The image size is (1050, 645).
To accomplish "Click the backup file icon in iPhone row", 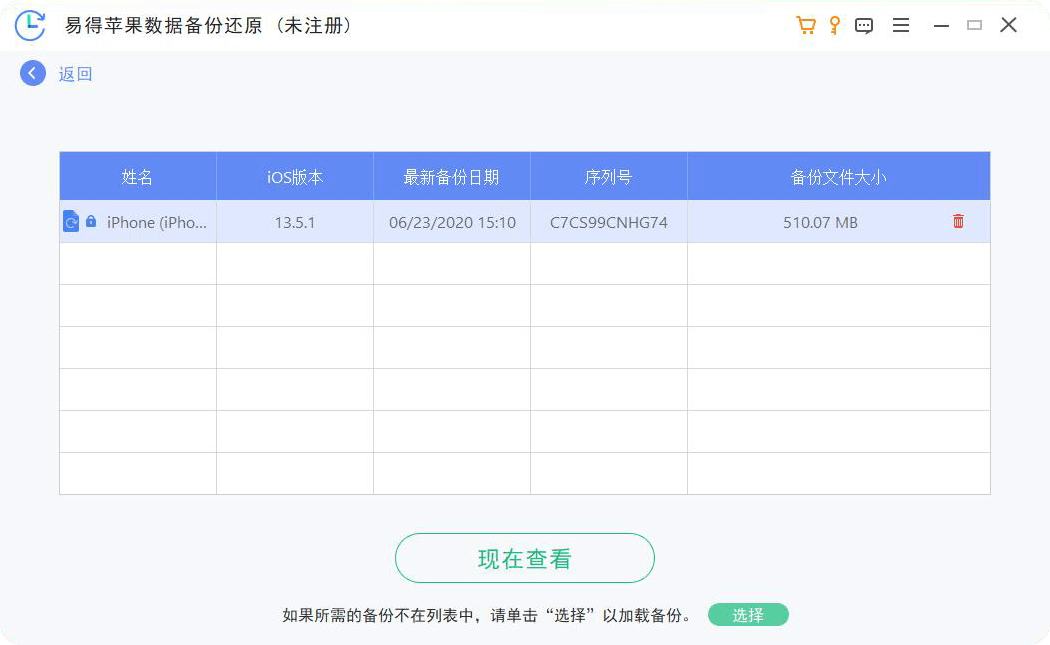I will [x=71, y=221].
